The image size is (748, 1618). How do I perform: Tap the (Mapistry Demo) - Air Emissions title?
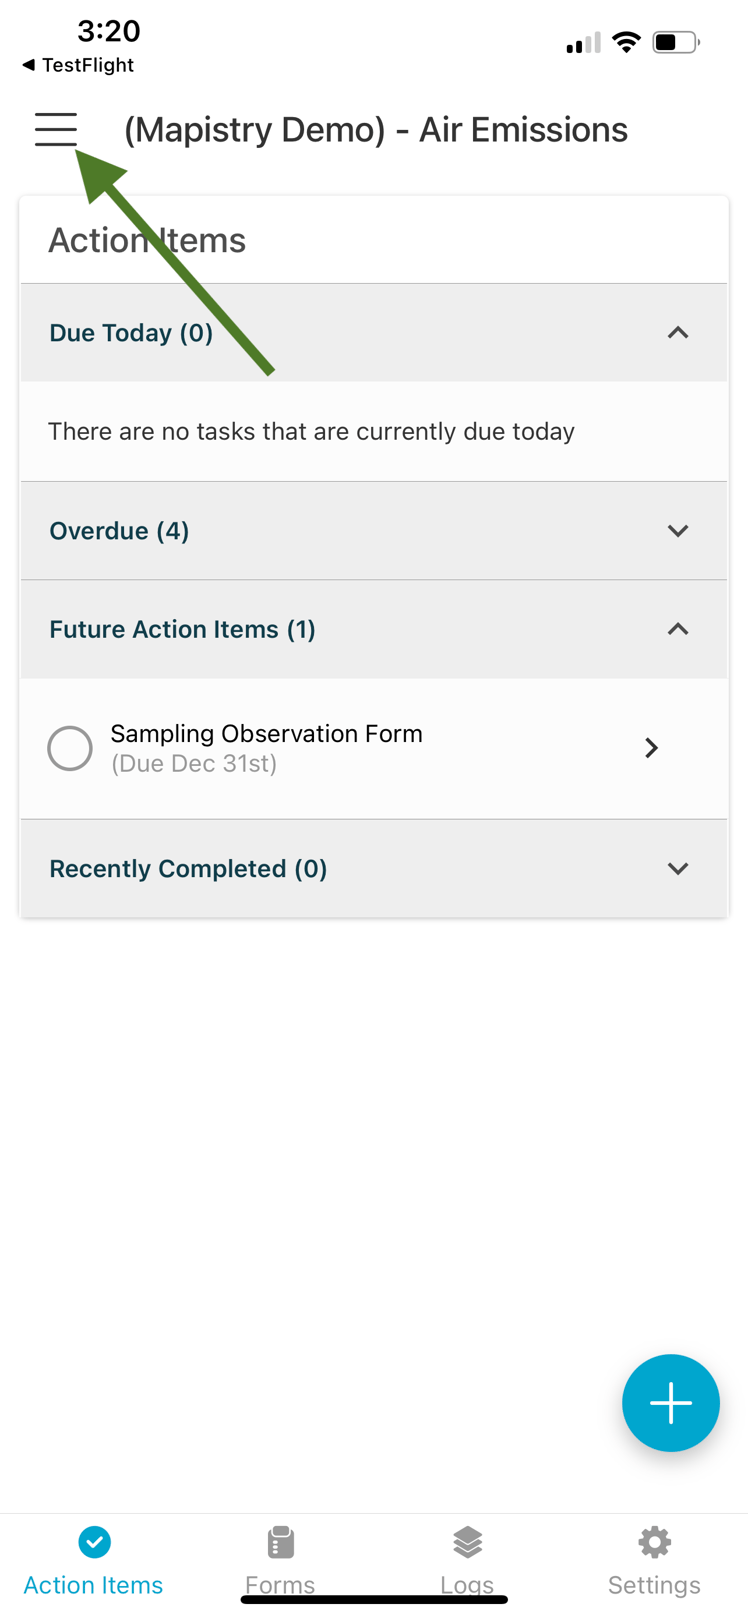[375, 129]
